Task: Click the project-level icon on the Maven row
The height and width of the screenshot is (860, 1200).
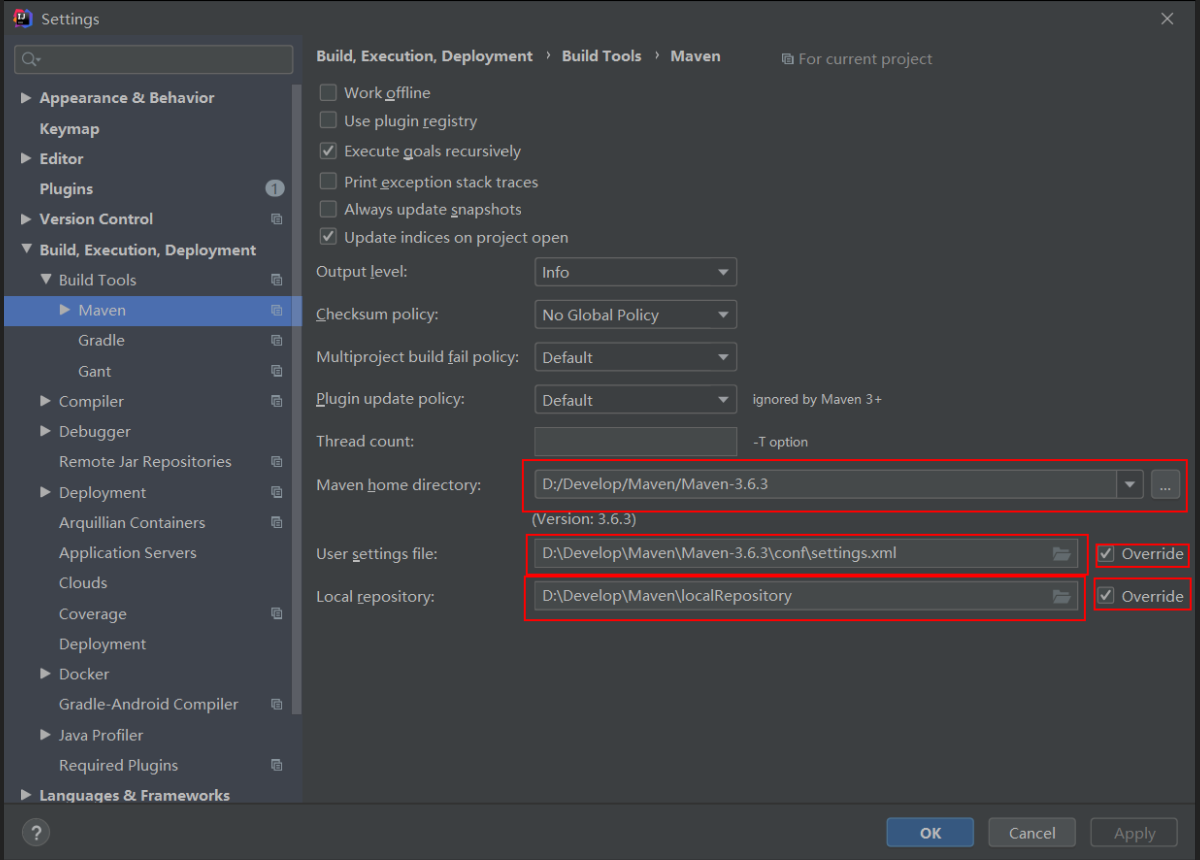Action: pyautogui.click(x=277, y=311)
